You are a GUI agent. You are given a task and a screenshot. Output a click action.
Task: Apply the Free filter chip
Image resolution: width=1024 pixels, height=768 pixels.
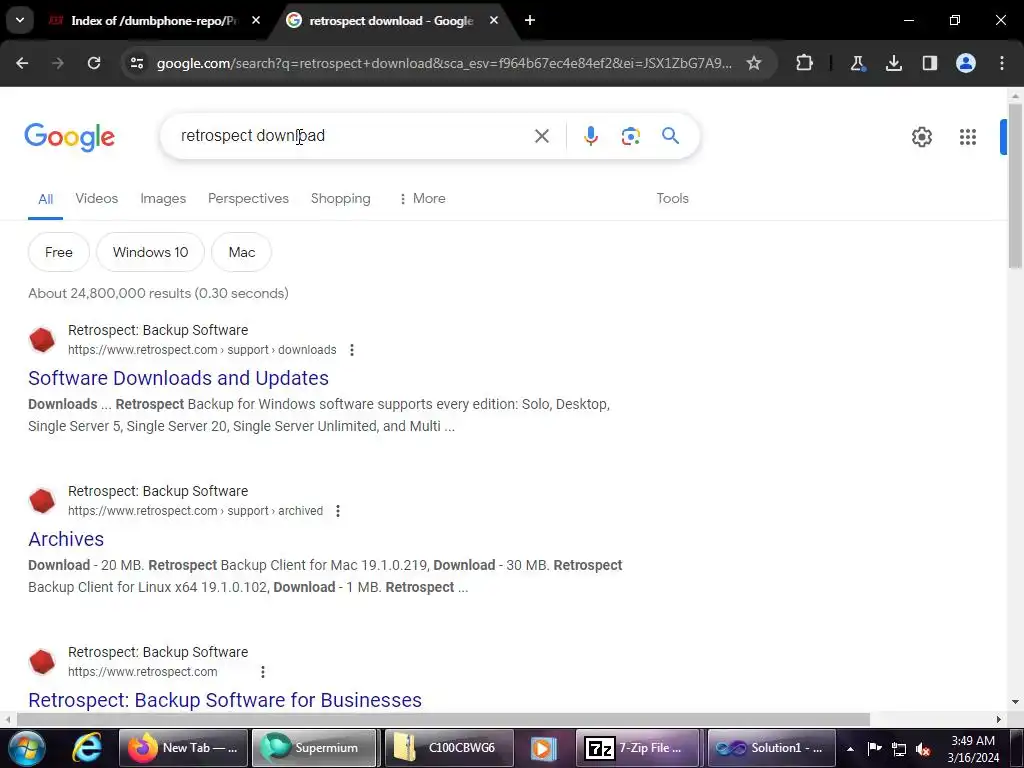pyautogui.click(x=59, y=252)
